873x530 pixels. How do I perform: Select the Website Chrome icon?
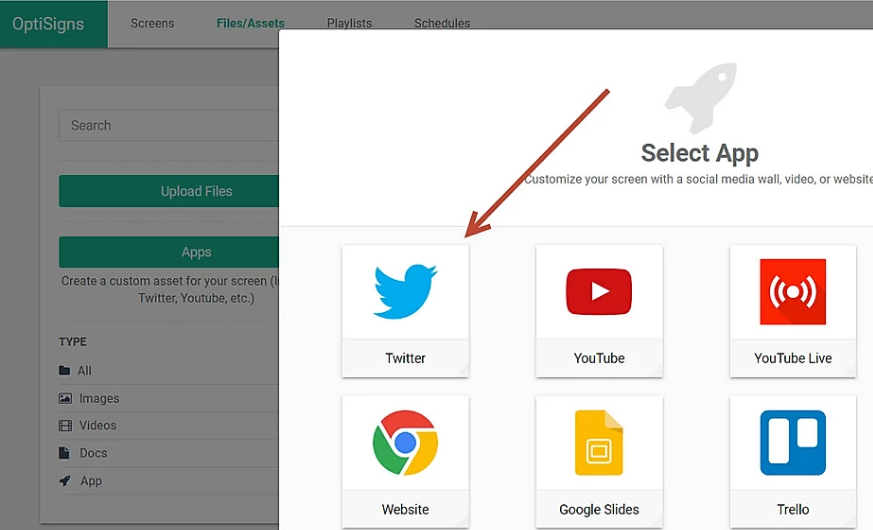[405, 442]
